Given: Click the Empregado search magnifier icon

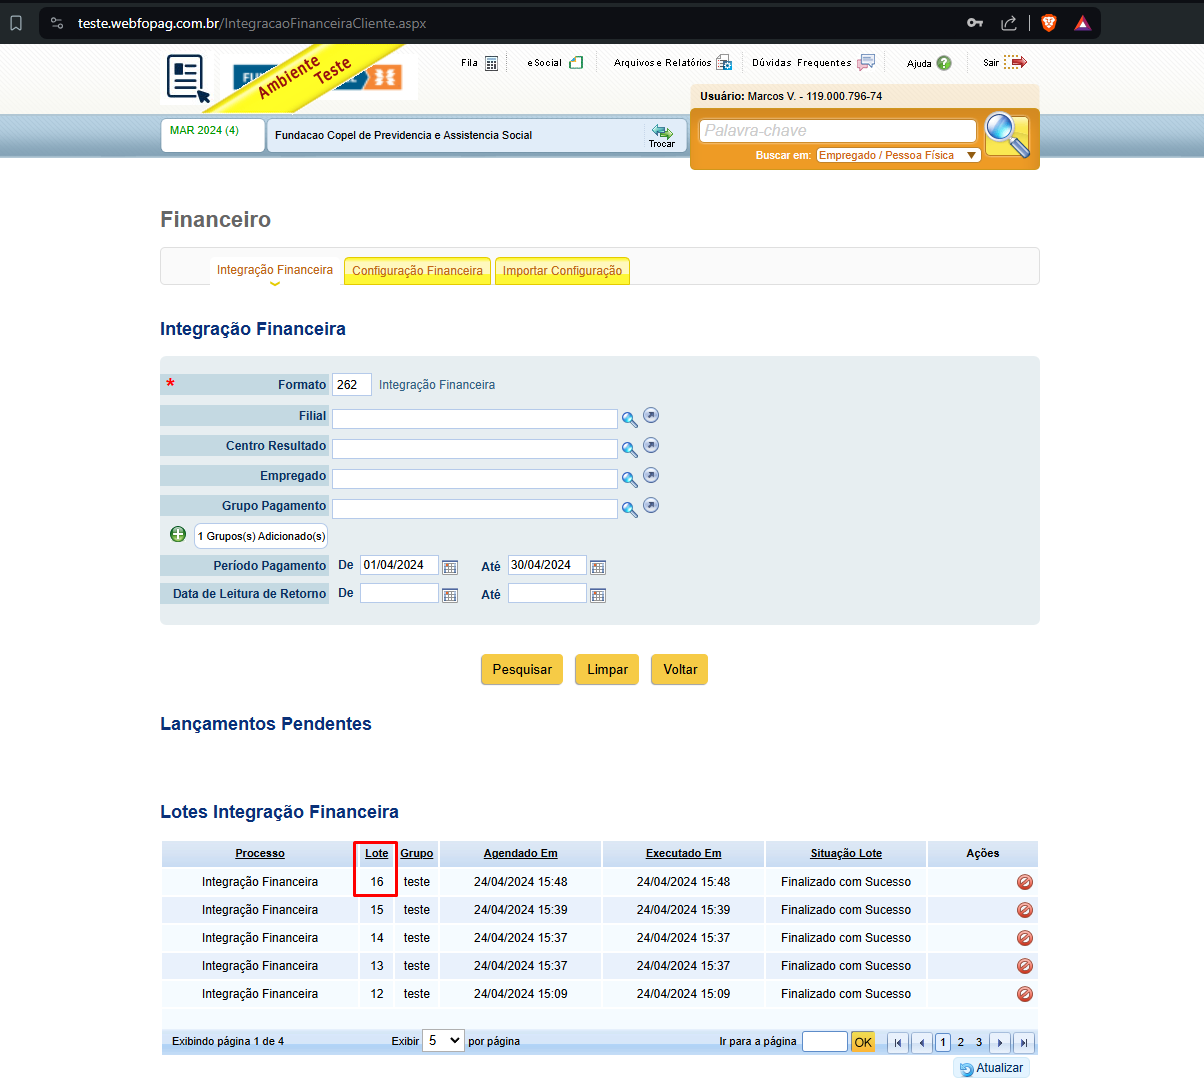Looking at the screenshot, I should tap(629, 479).
